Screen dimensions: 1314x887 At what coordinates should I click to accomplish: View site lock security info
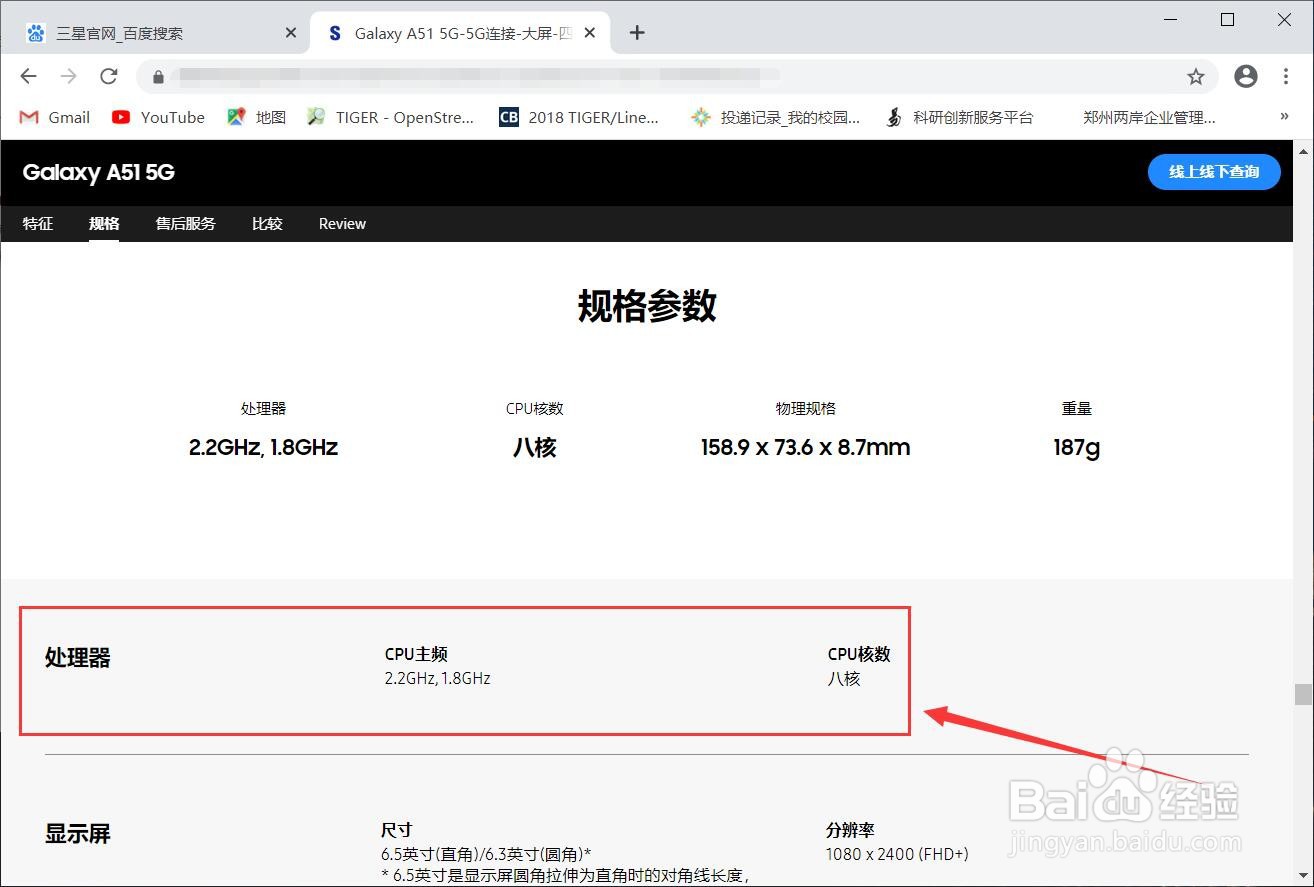(x=157, y=76)
